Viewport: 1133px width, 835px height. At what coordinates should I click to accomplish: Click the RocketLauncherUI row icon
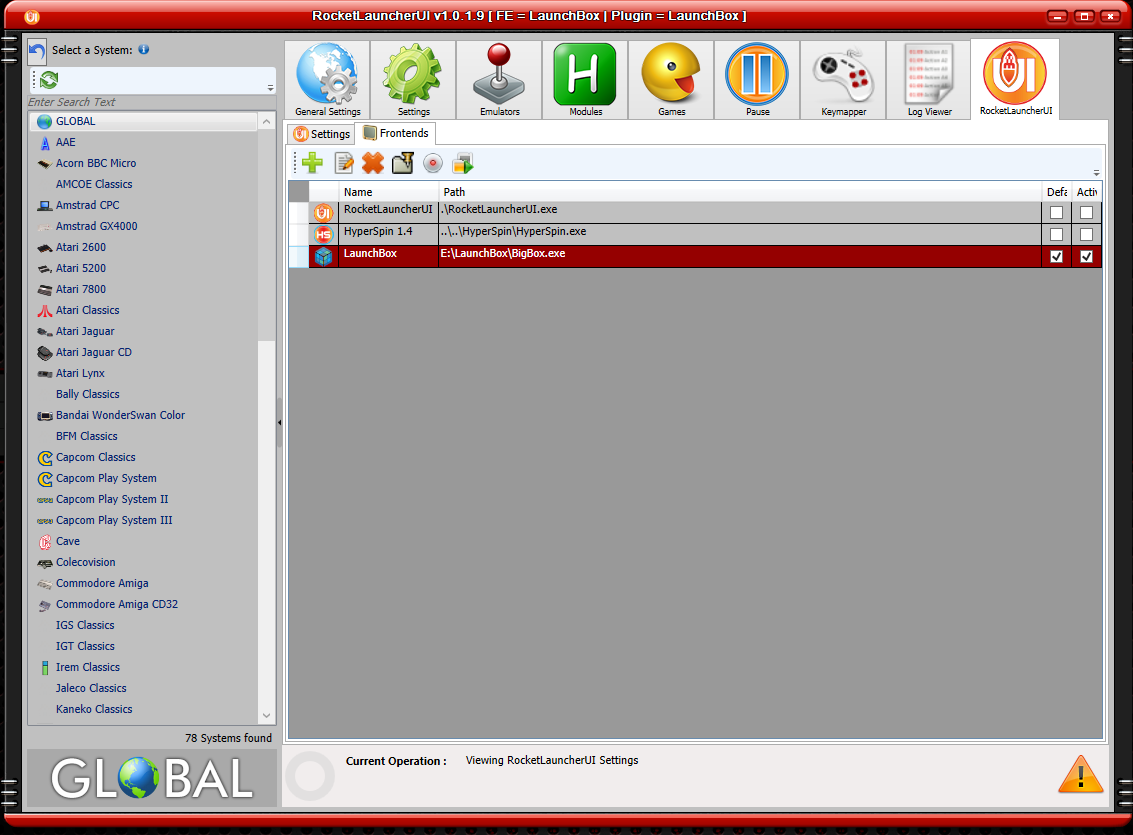tap(323, 212)
